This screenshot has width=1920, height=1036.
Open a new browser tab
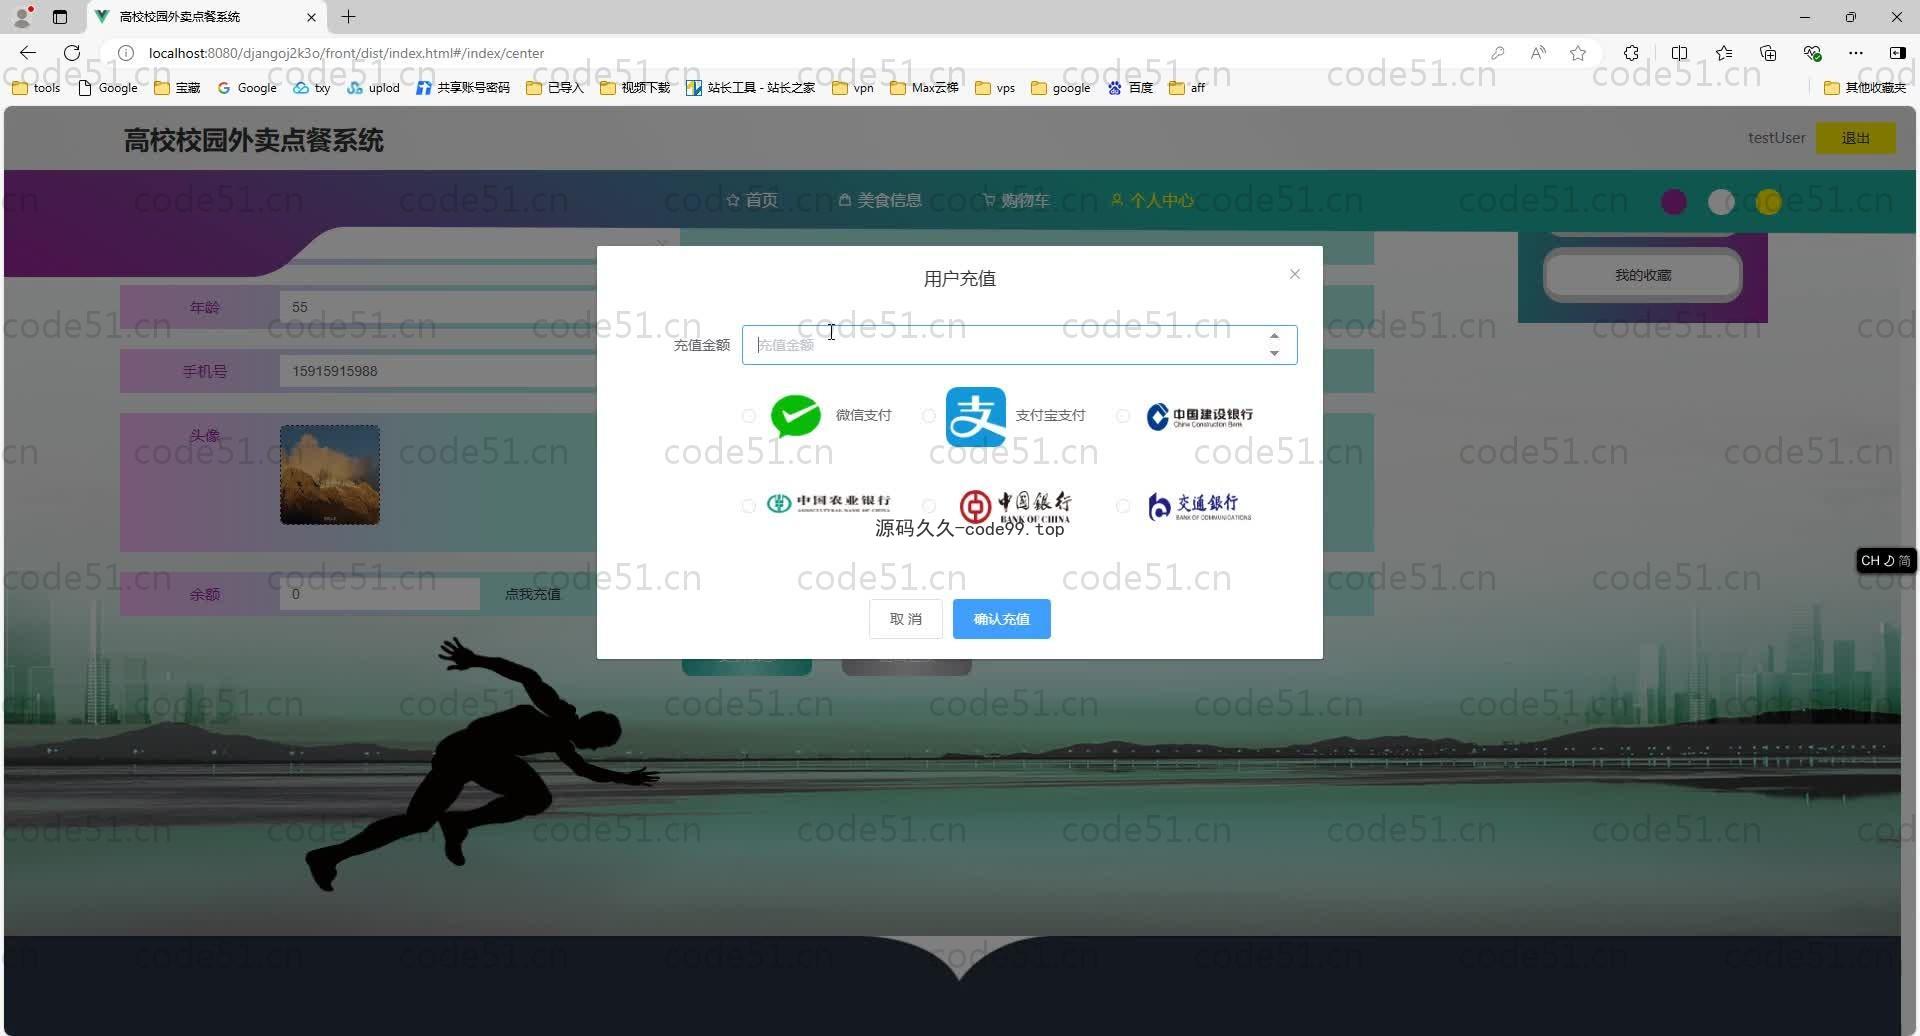348,17
